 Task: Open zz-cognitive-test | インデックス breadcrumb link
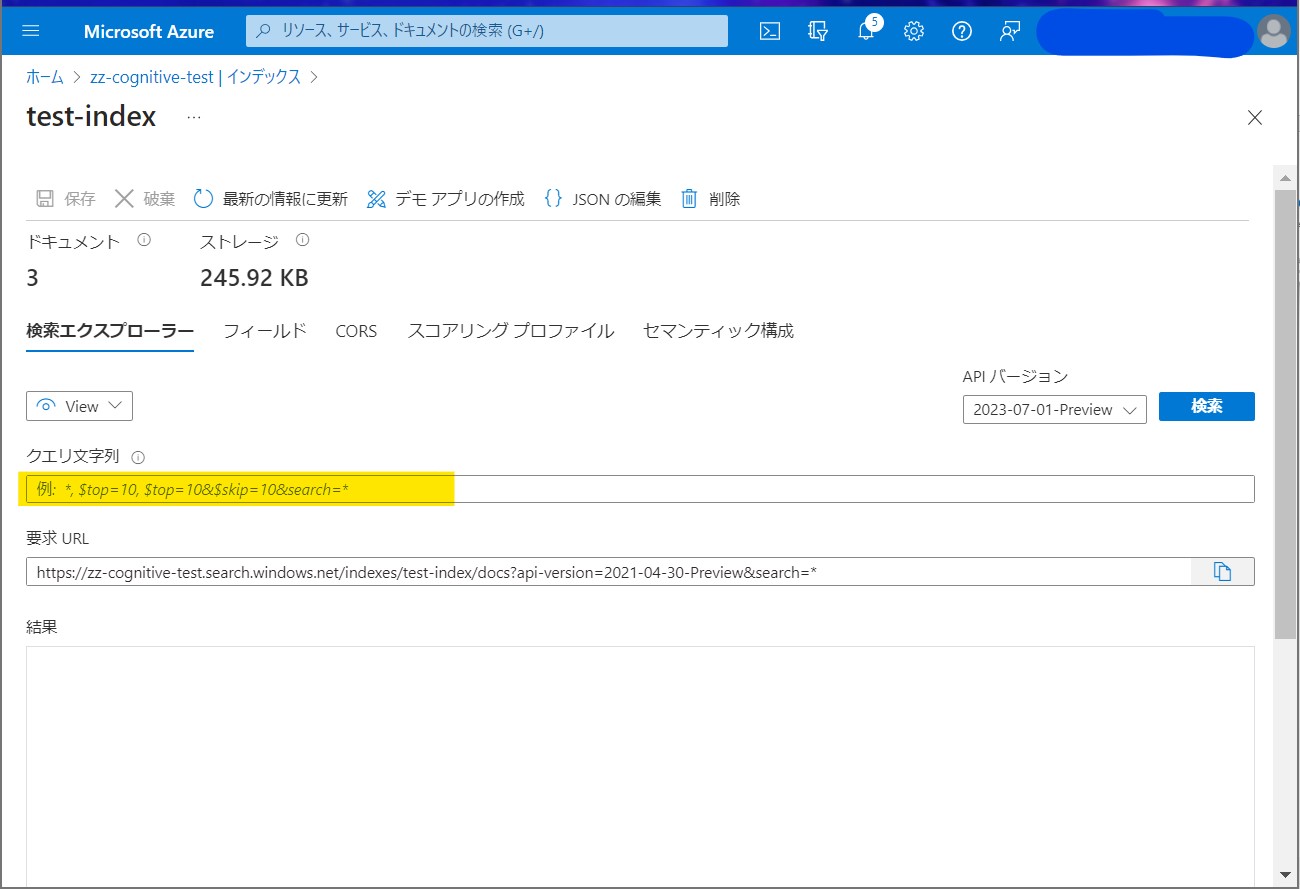[195, 77]
